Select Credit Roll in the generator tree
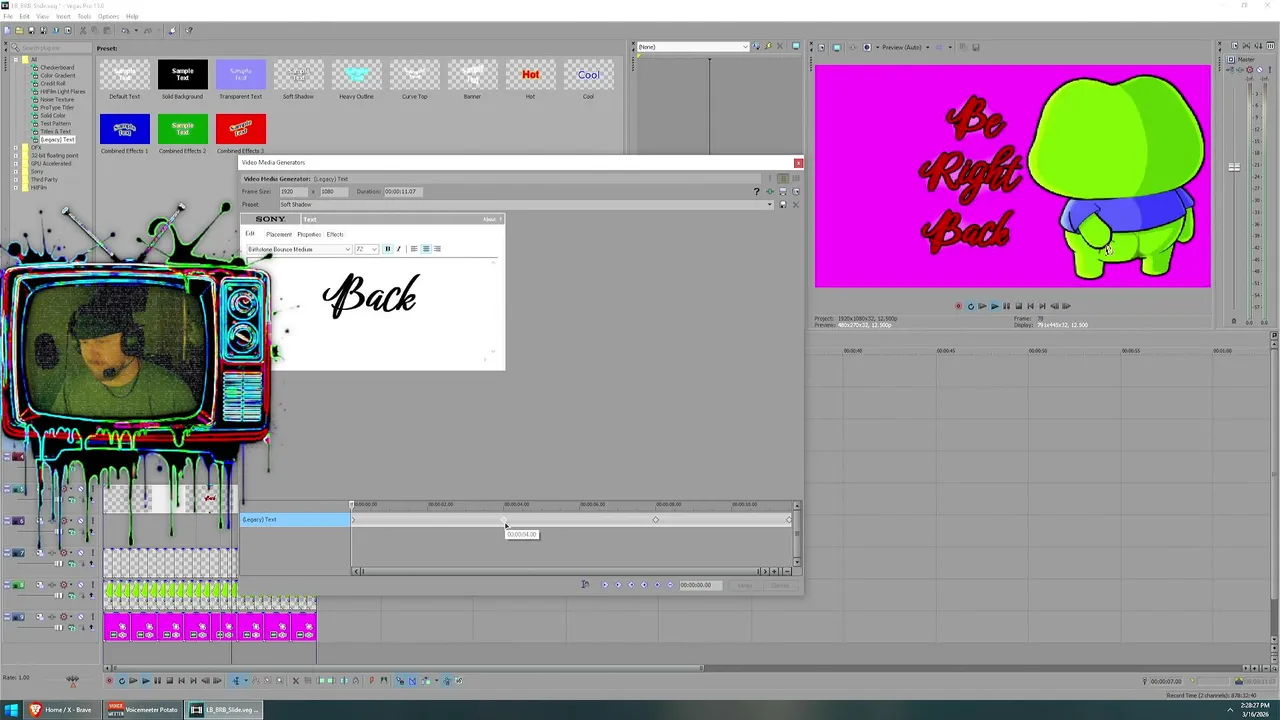 pos(53,84)
